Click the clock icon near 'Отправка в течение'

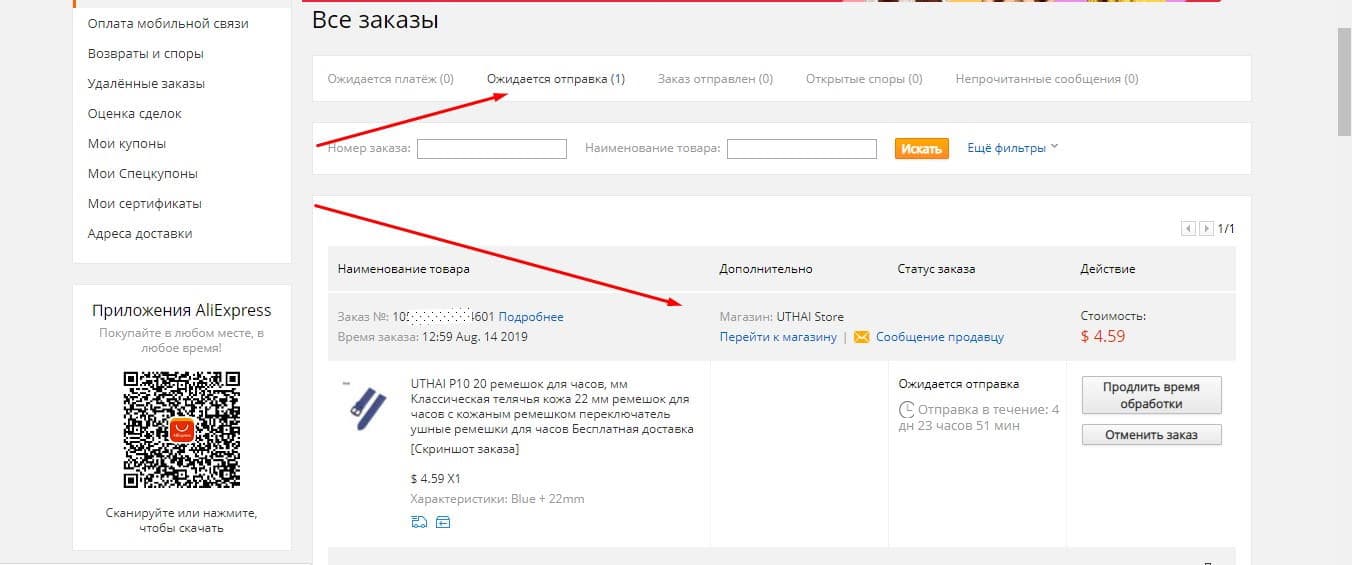click(x=906, y=409)
